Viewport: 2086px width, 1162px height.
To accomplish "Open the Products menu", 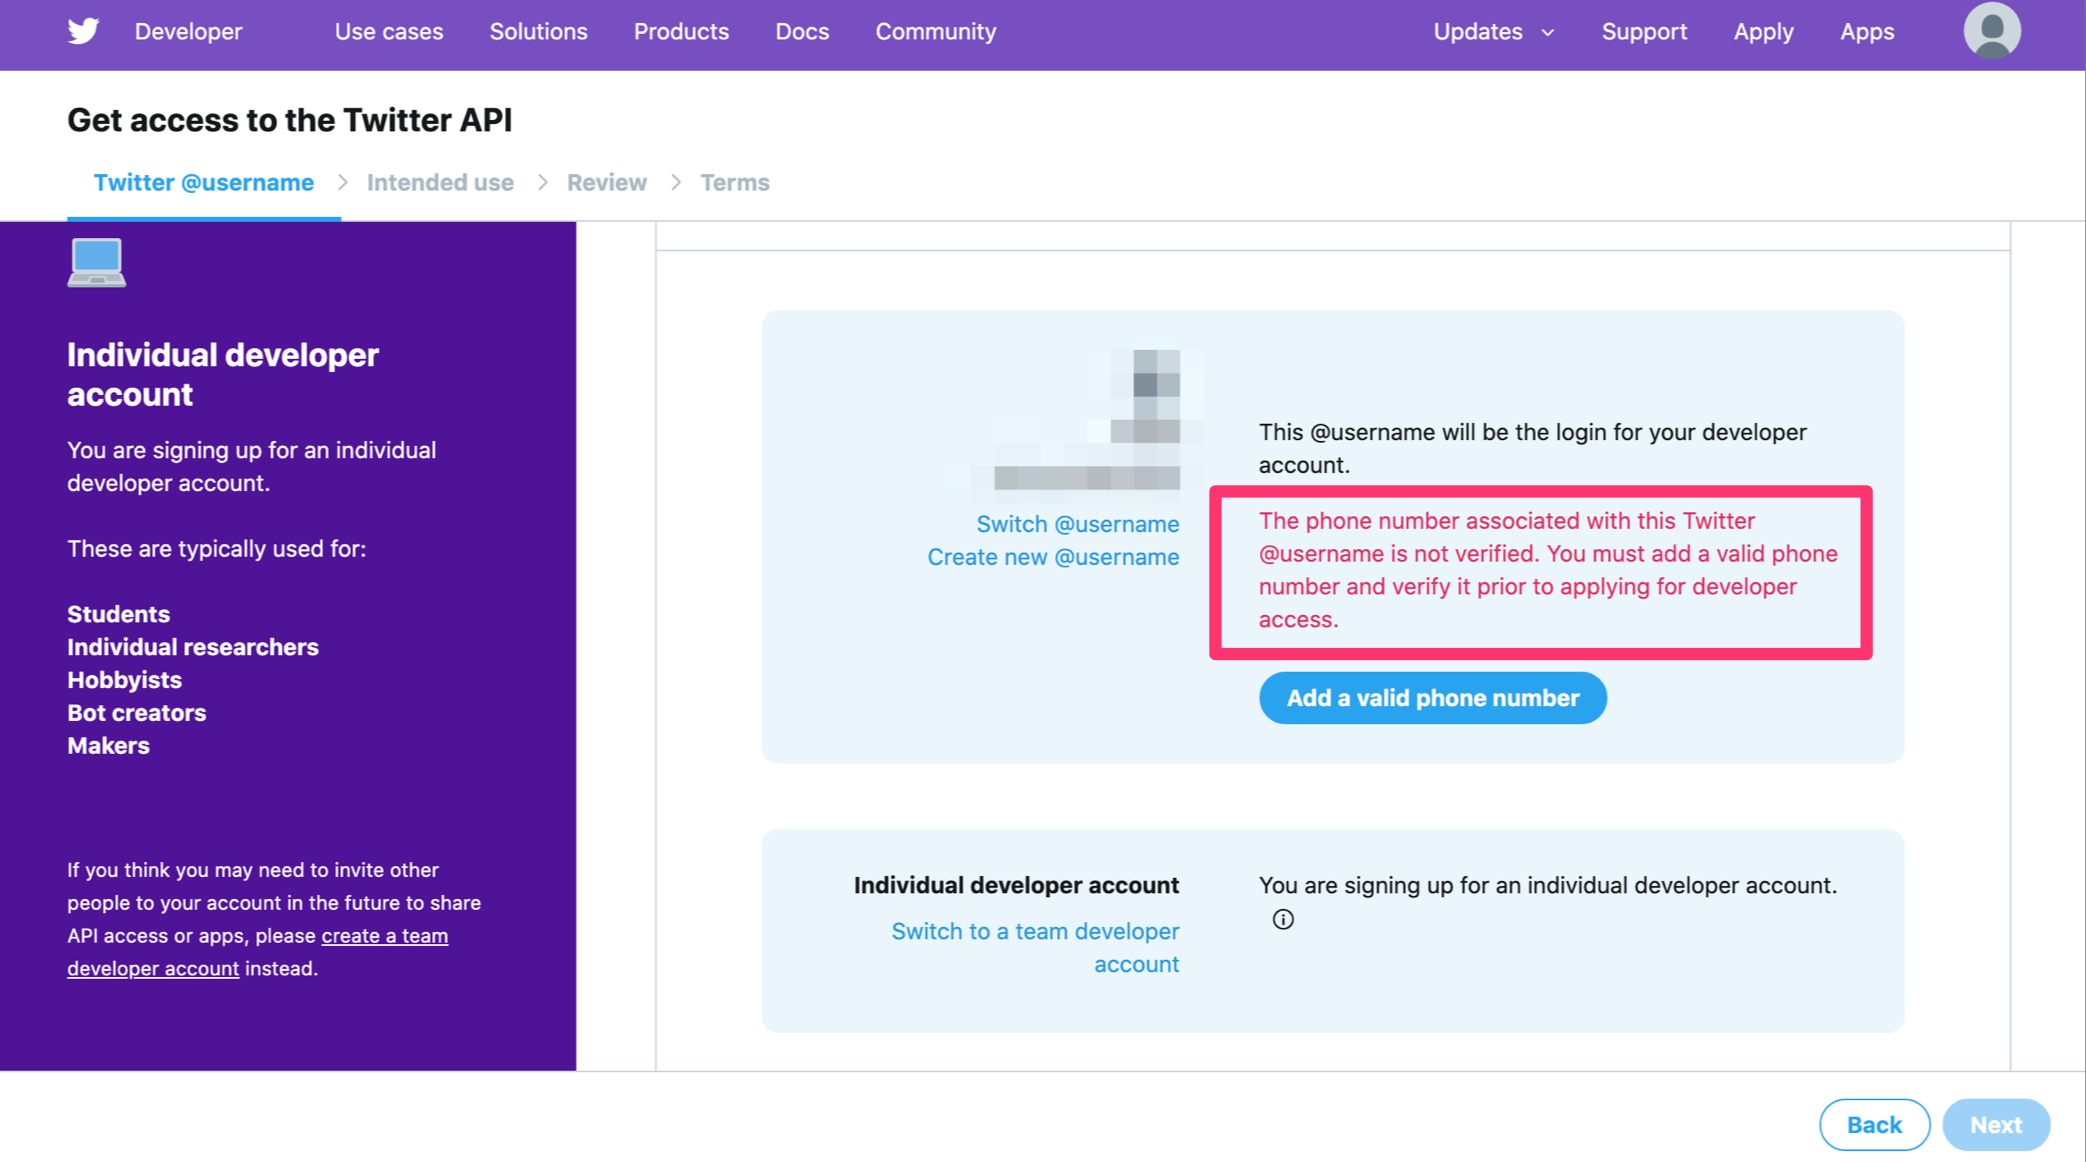I will [681, 32].
